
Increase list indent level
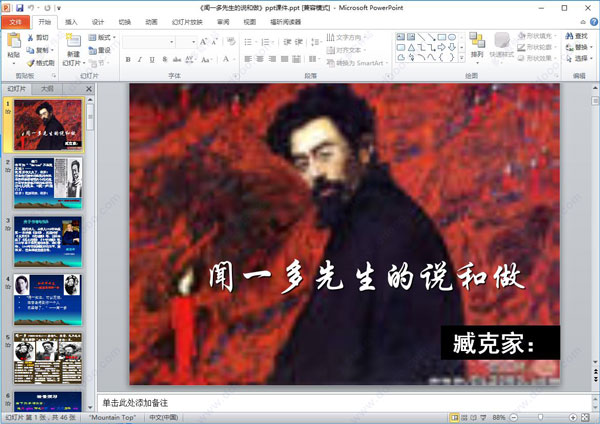(299, 42)
